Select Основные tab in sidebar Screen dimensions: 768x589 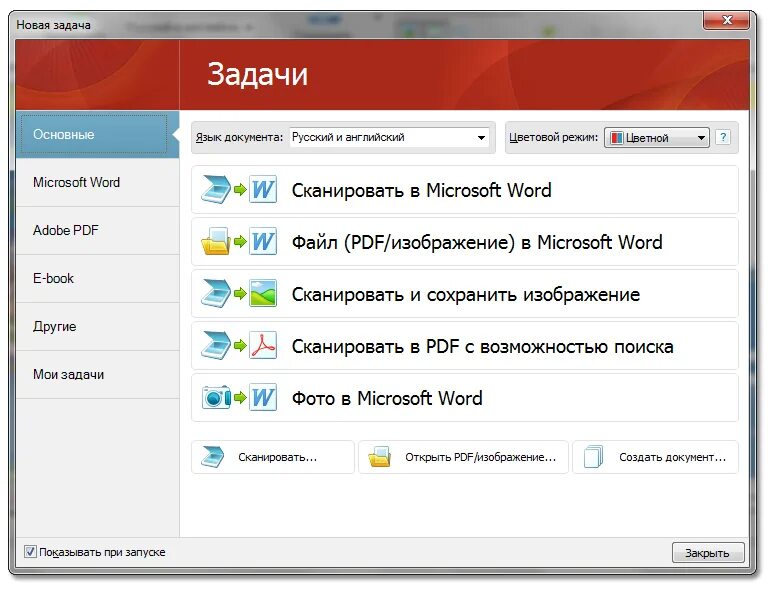pyautogui.click(x=97, y=135)
